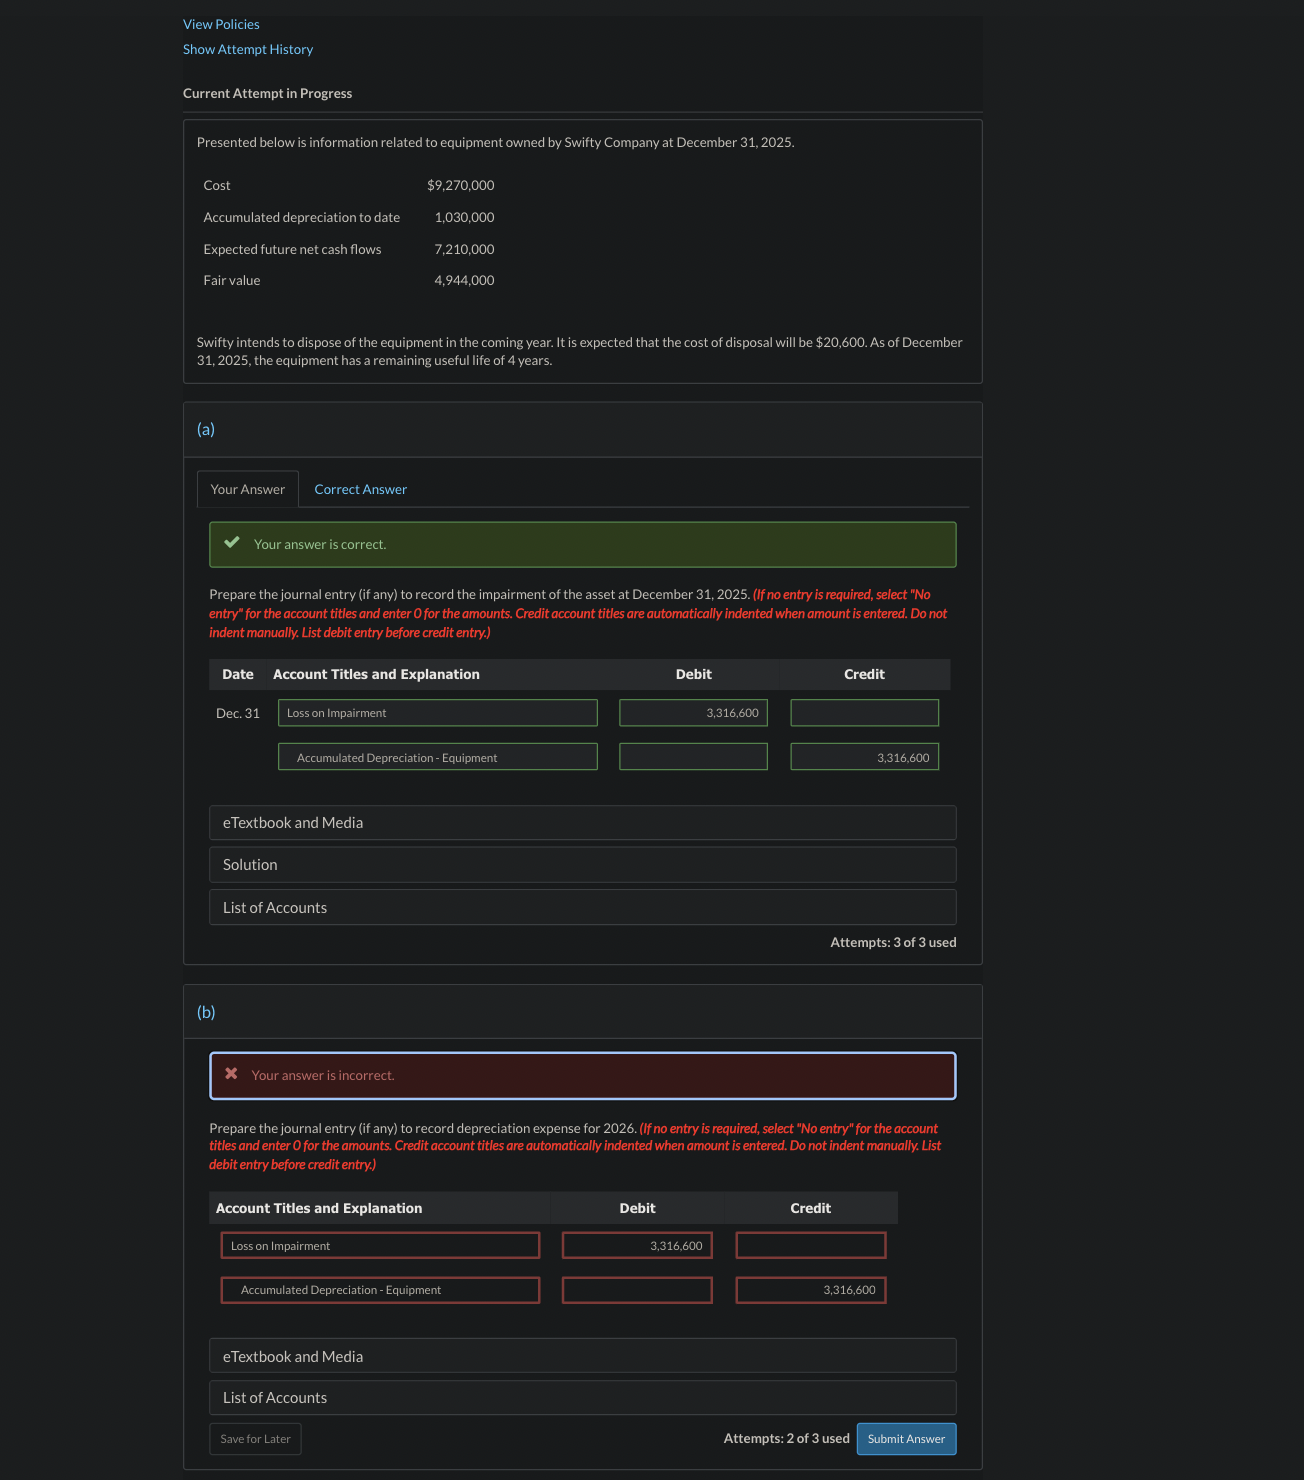Select the Loss on Impairment field in part (b)
This screenshot has height=1480, width=1304.
[x=380, y=1245]
